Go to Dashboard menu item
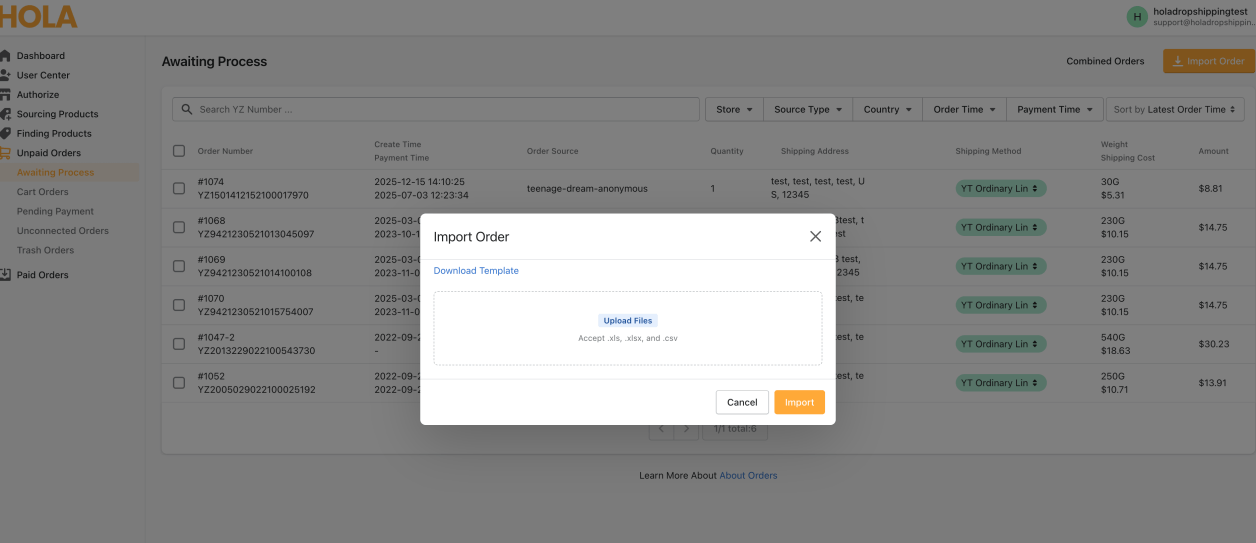 (x=41, y=56)
